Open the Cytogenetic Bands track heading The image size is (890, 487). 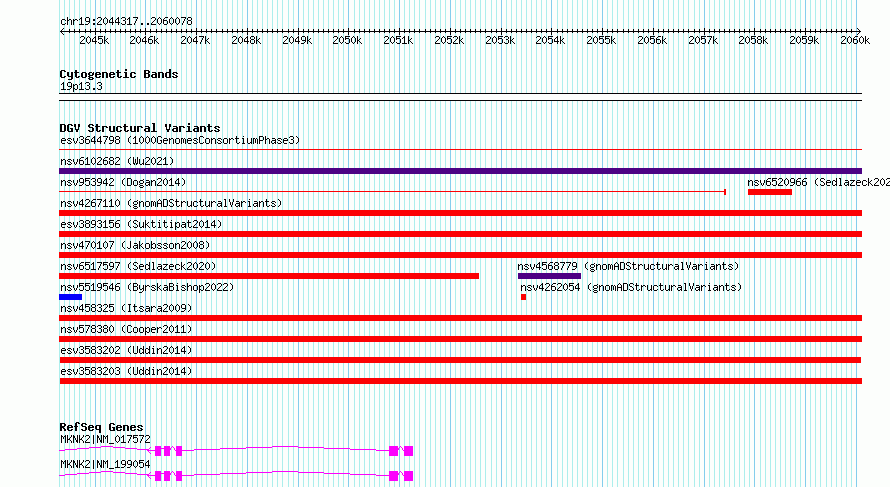[119, 74]
